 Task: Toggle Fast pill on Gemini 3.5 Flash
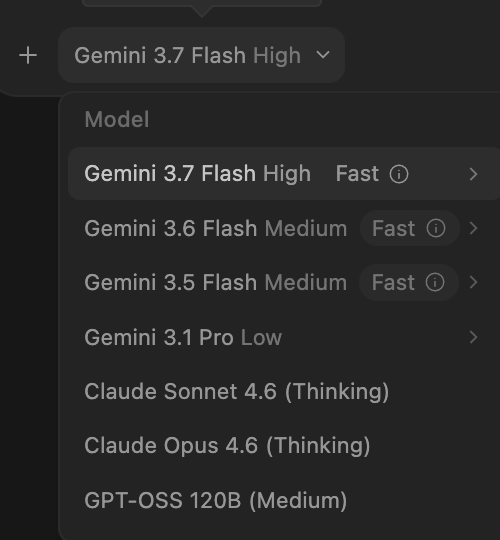tap(409, 282)
